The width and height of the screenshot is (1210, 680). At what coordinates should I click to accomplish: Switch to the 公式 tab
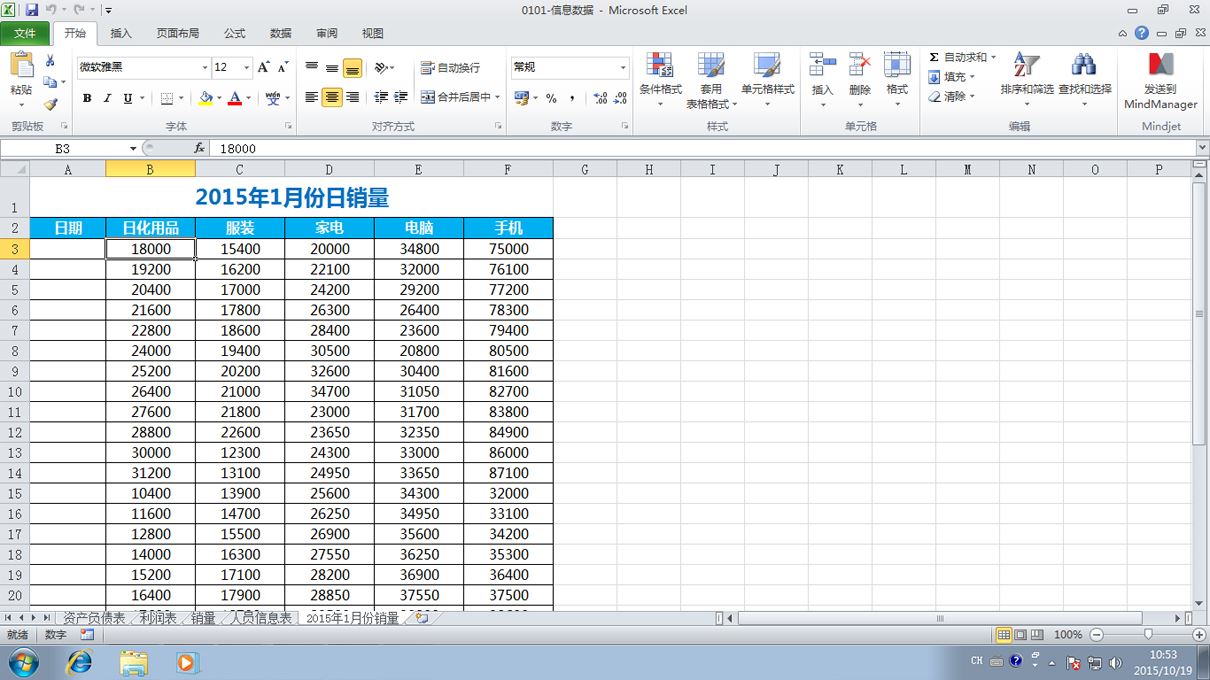coord(235,33)
